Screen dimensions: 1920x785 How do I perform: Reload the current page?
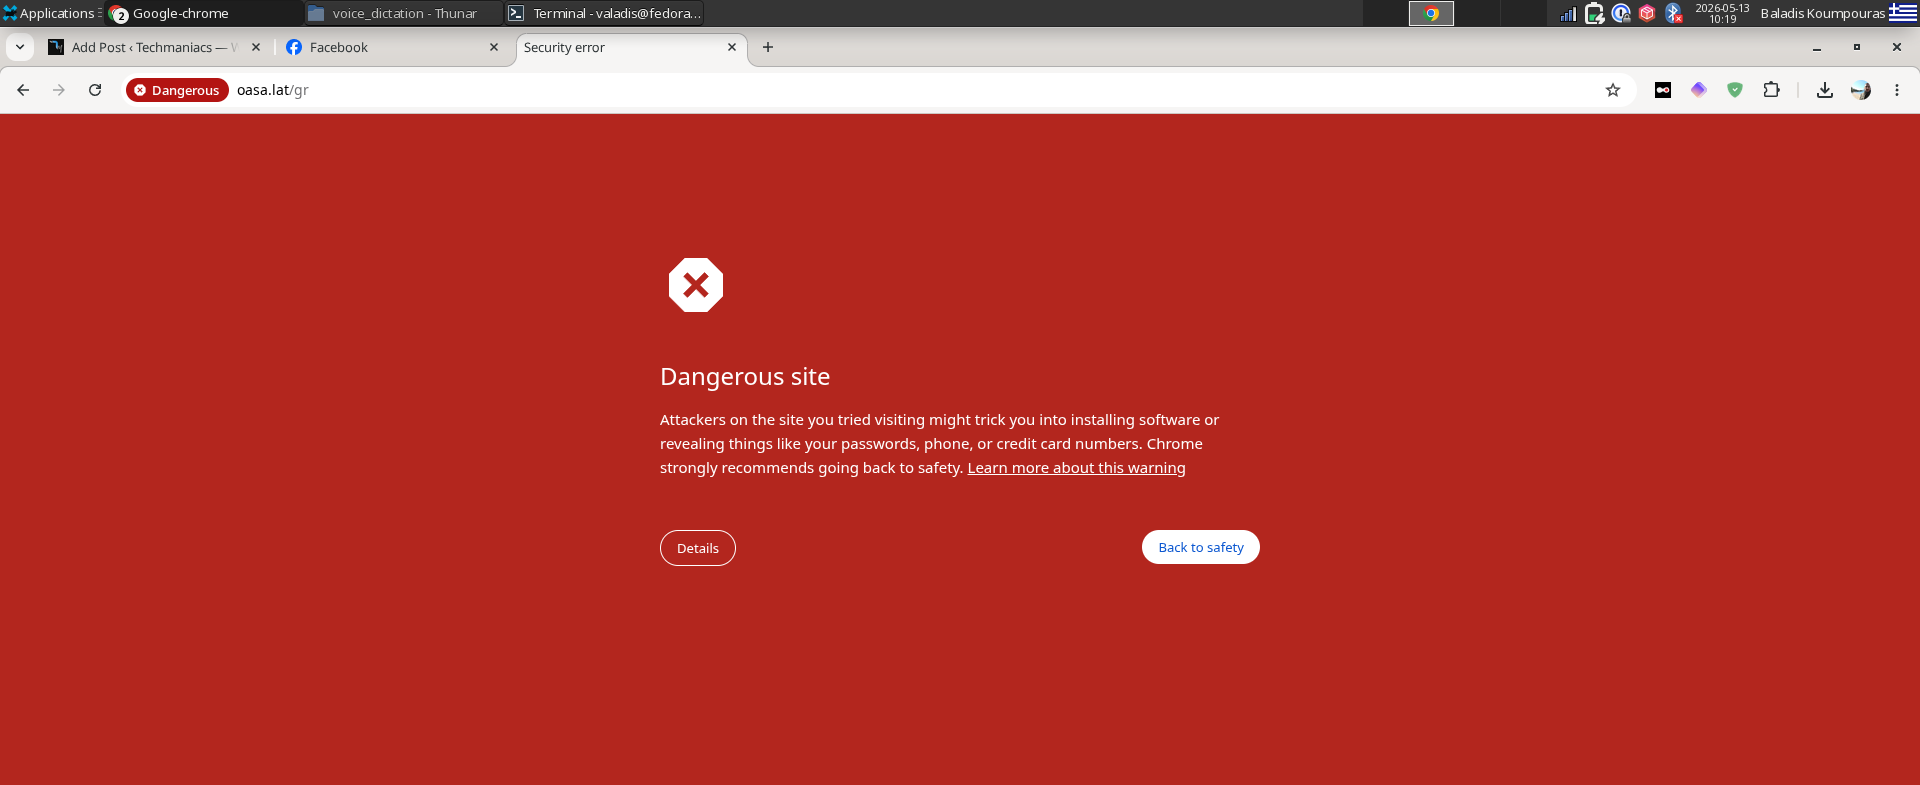coord(95,90)
